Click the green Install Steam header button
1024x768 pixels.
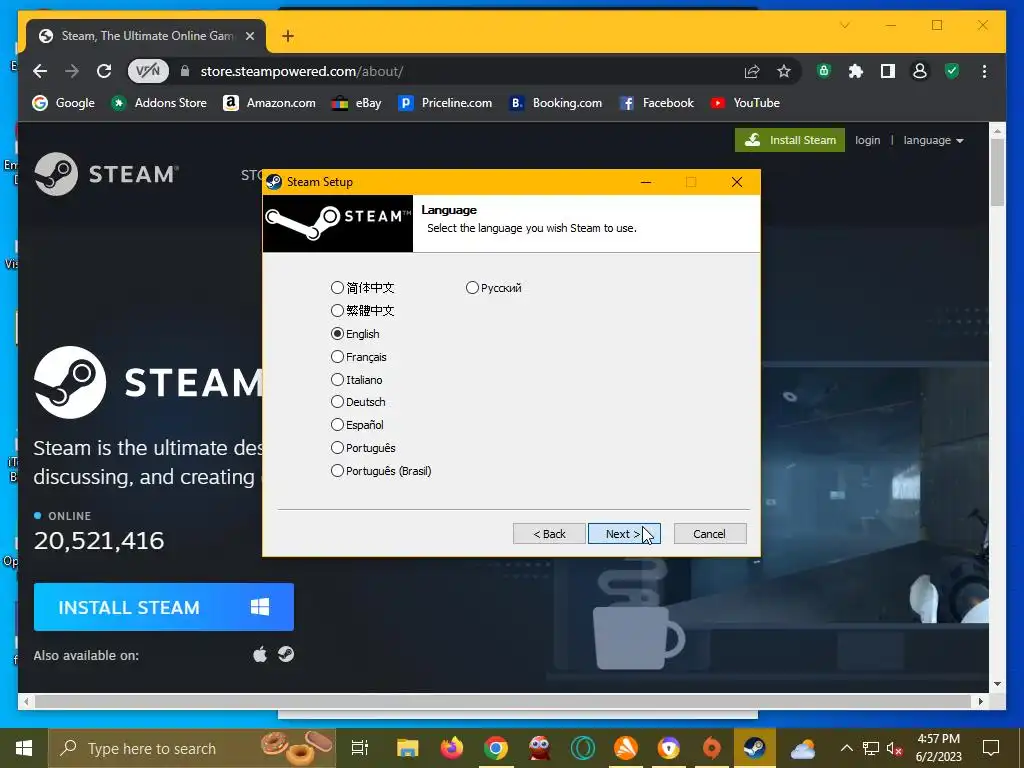pos(790,140)
